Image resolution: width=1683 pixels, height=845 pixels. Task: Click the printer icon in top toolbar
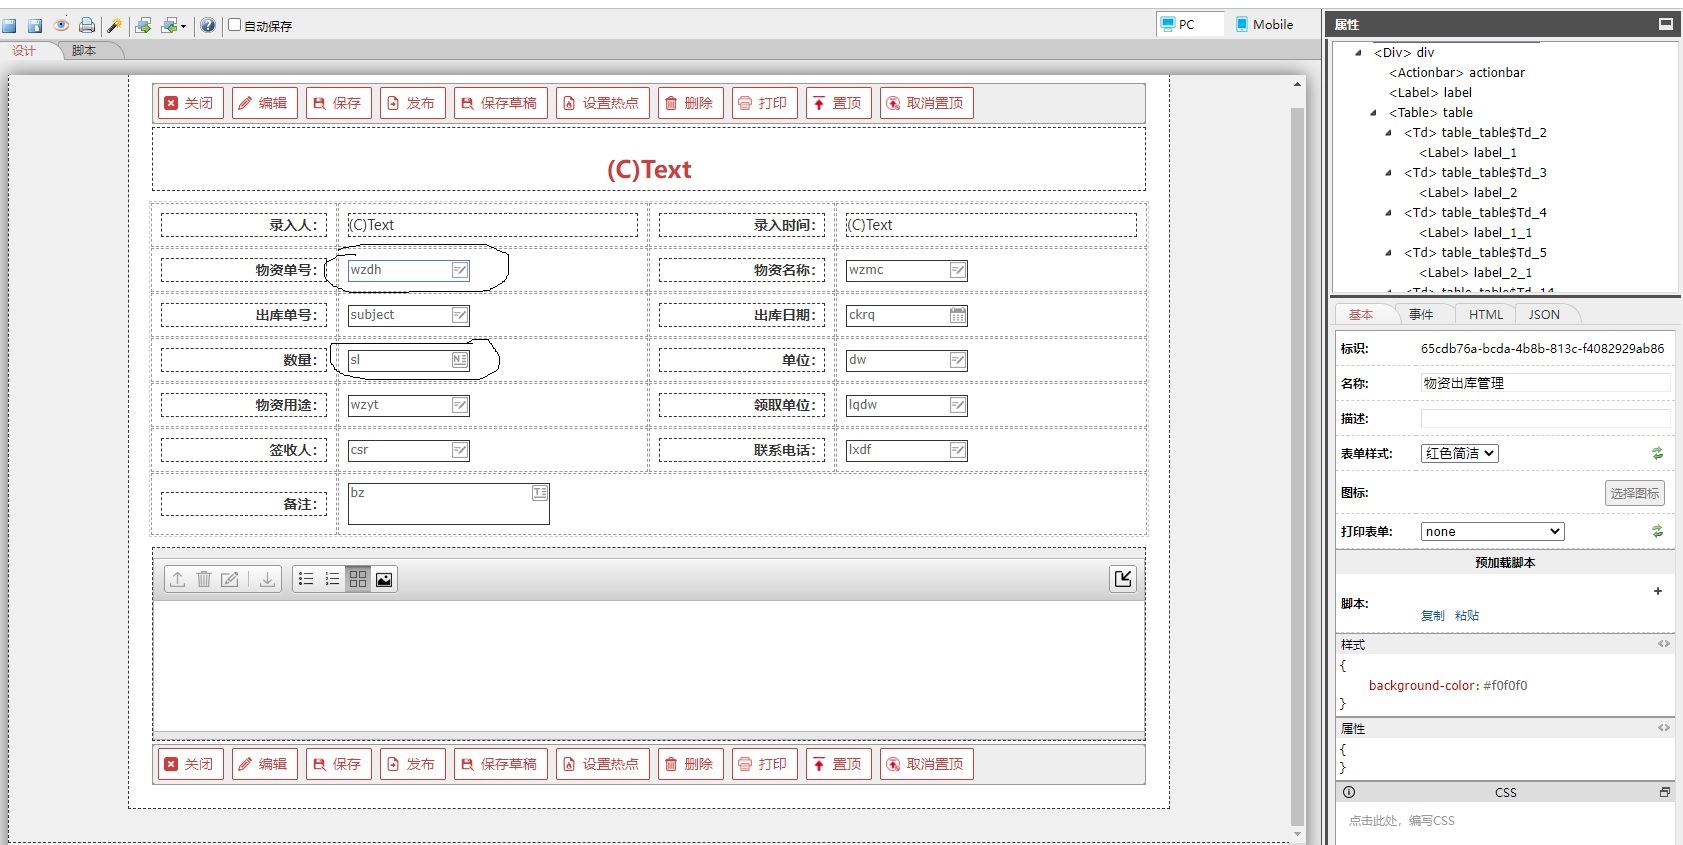[87, 25]
